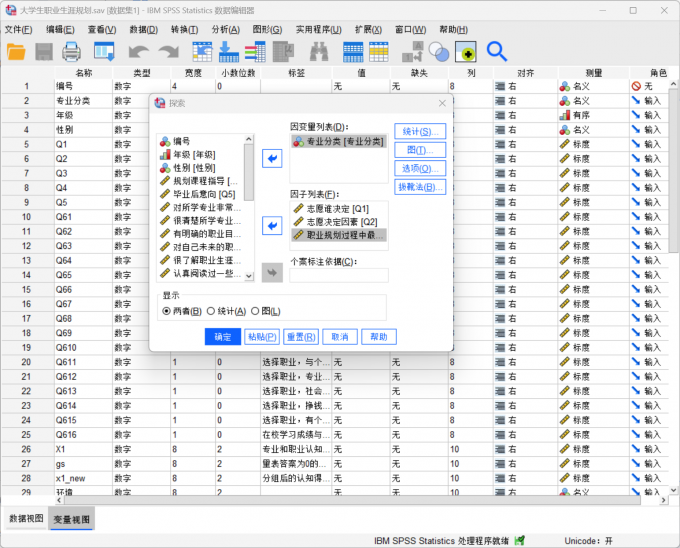
Task: Click the 个案标注依据 input field
Action: [x=339, y=275]
